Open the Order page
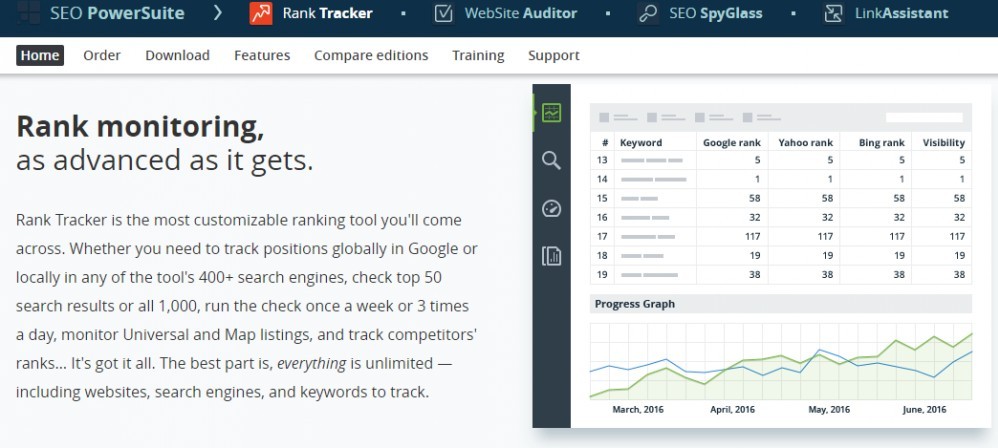Viewport: 998px width, 448px height. pos(102,55)
